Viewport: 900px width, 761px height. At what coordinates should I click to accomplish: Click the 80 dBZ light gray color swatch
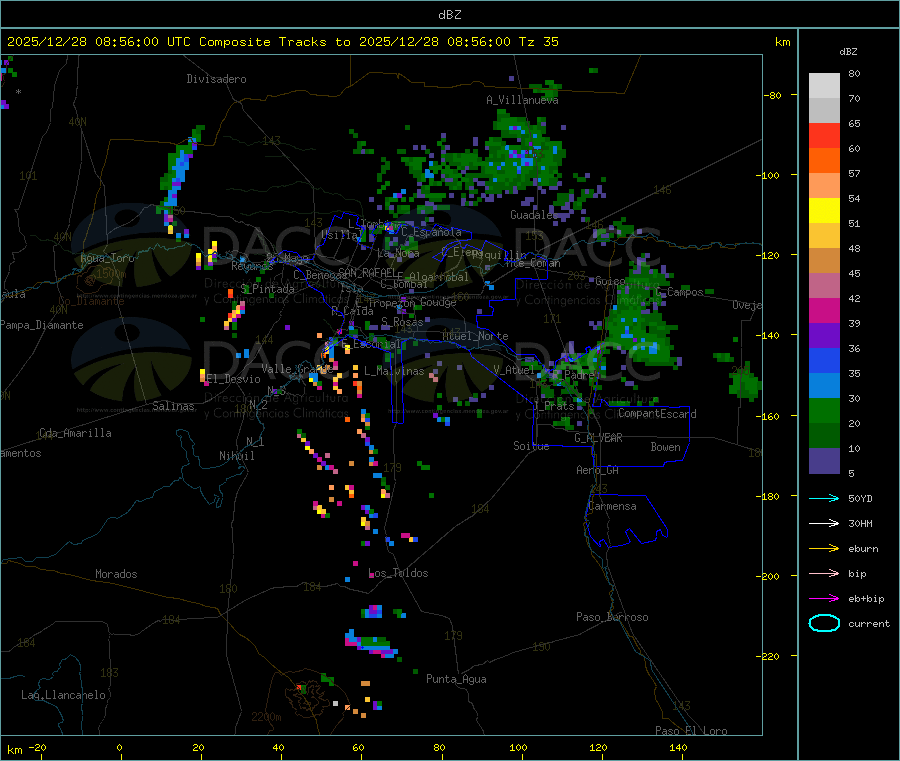click(x=824, y=86)
